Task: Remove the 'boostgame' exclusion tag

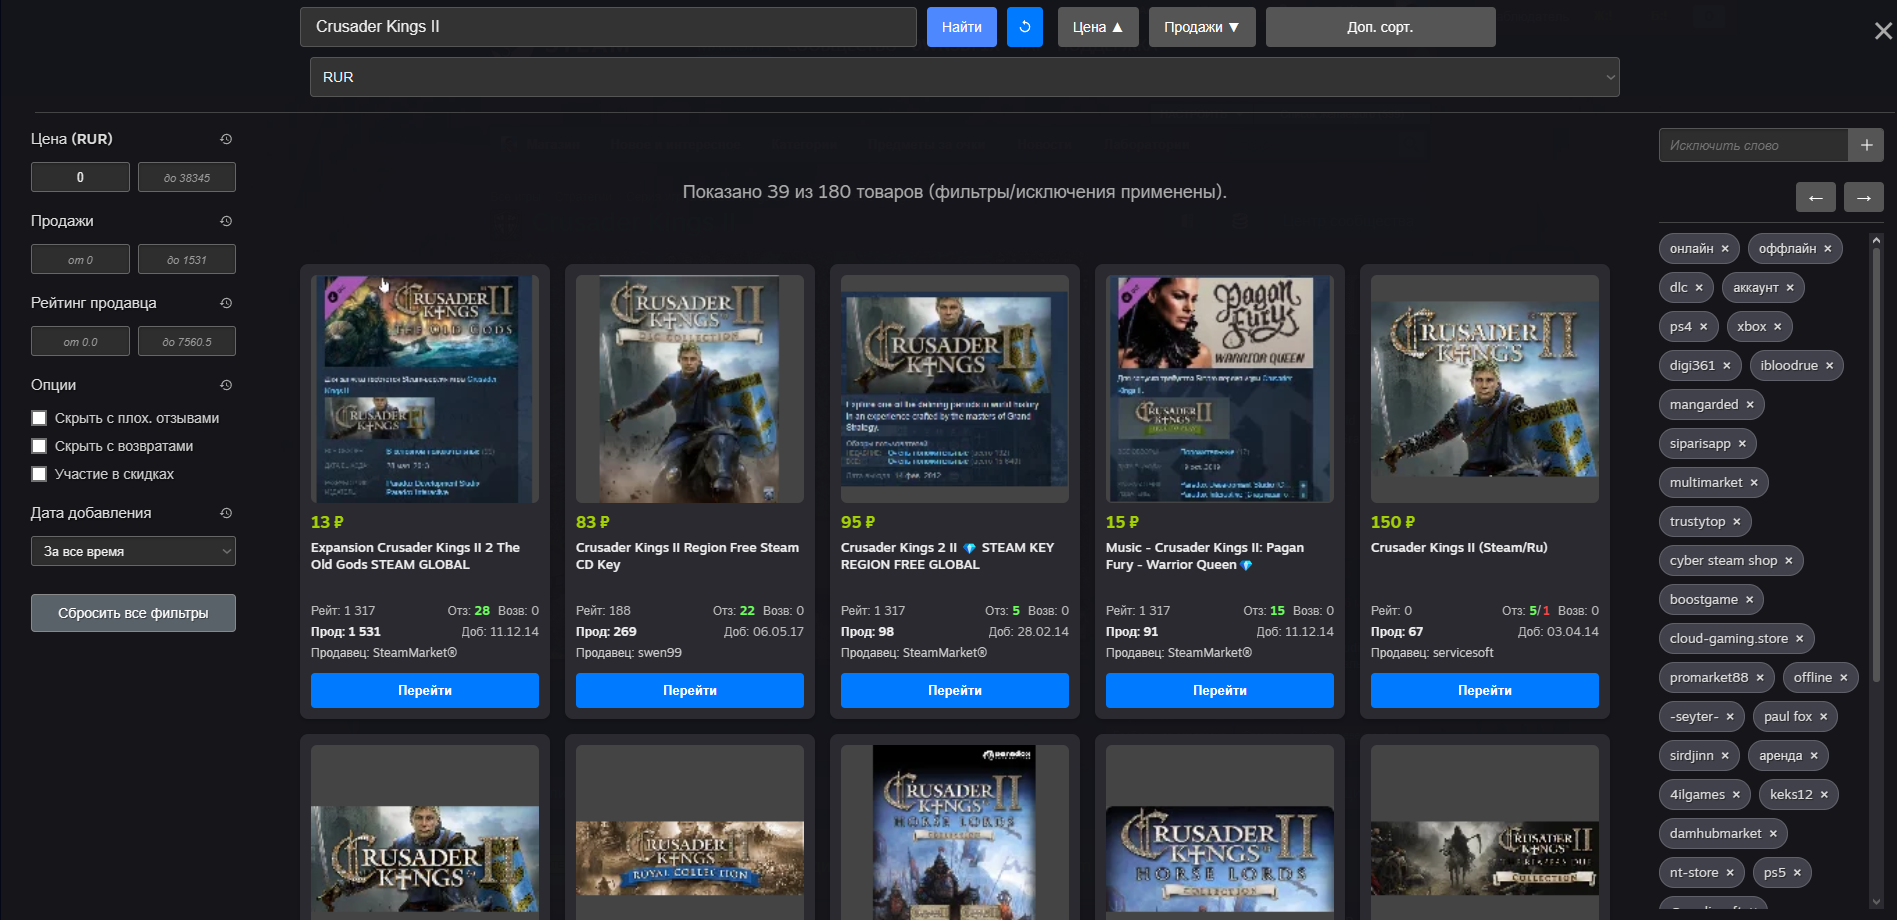Action: tap(1750, 600)
